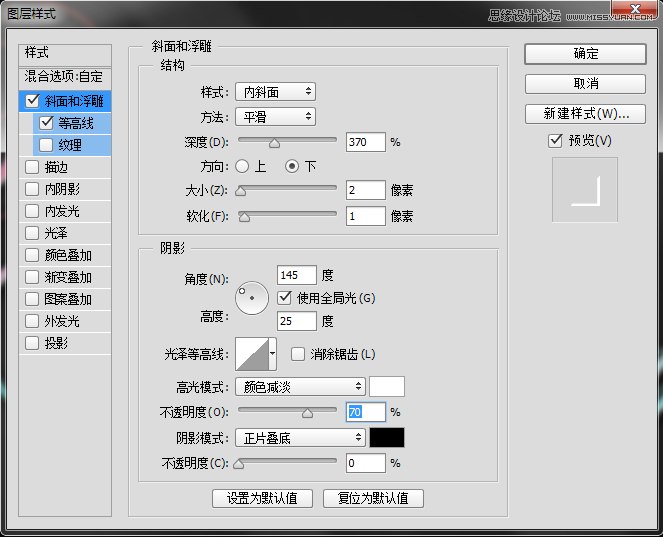The width and height of the screenshot is (663, 537).
Task: Expand the 光泽等高线 picker arrow
Action: [273, 353]
